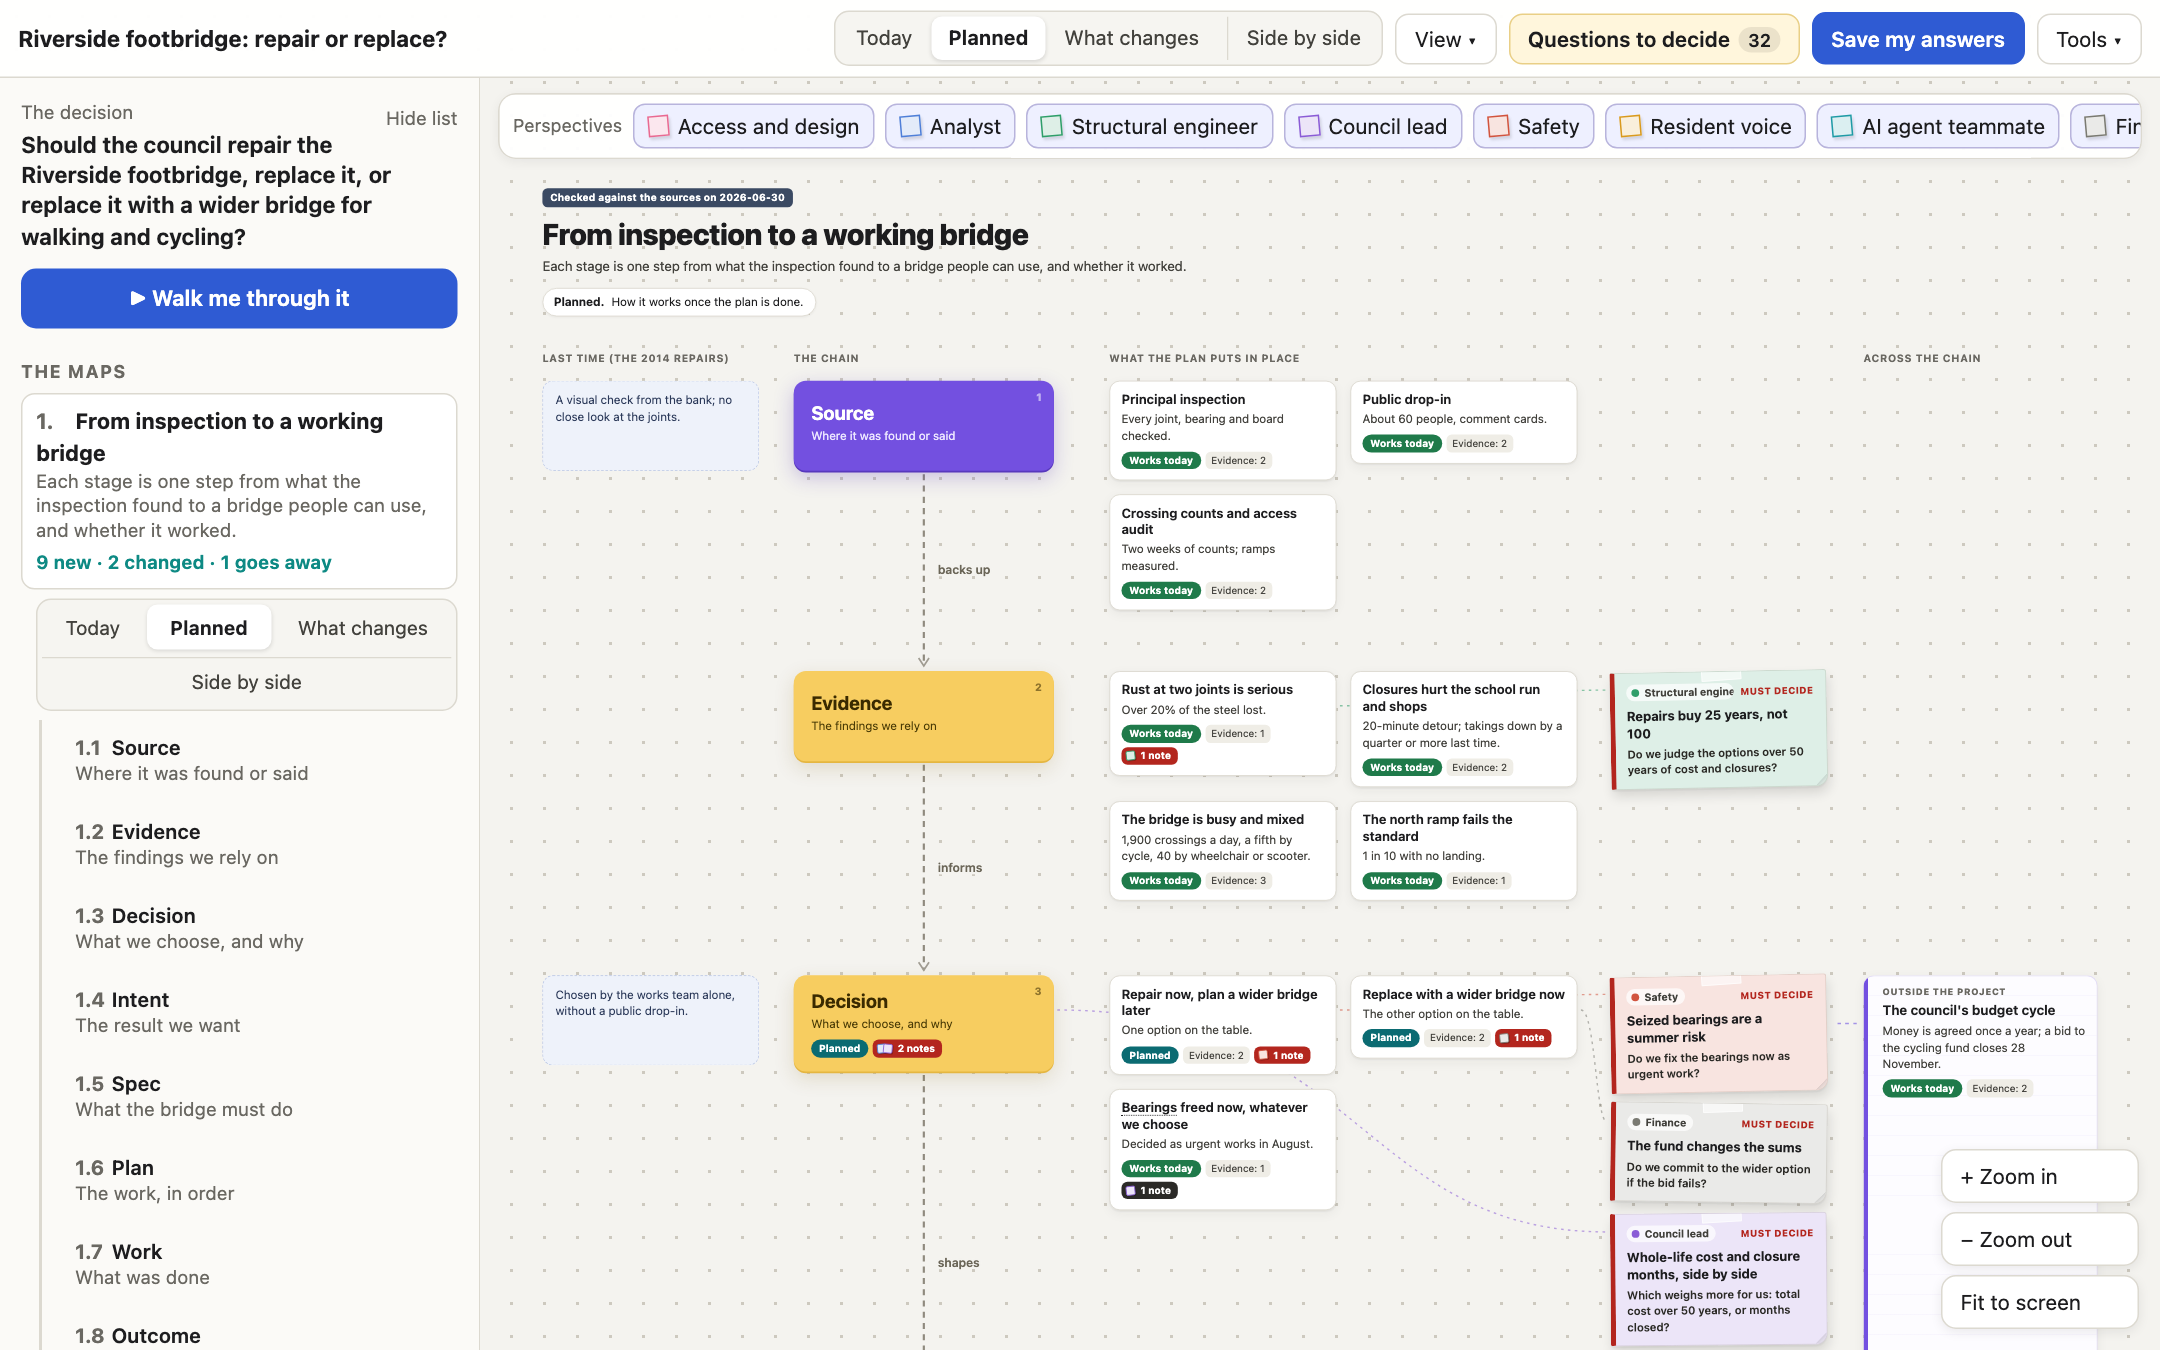This screenshot has width=2160, height=1350.
Task: Open the Safety must-decide seized bearings note
Action: (x=1719, y=1035)
